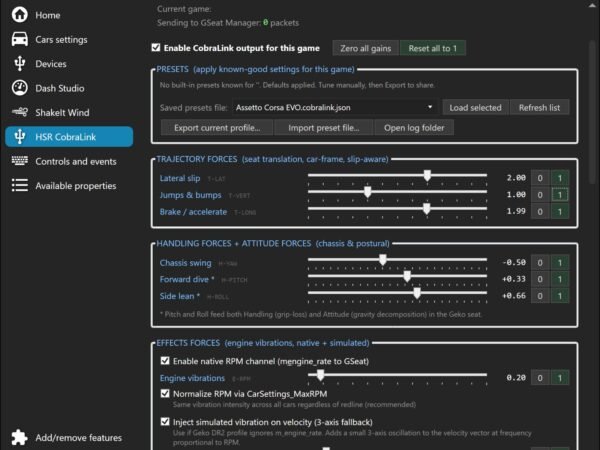The width and height of the screenshot is (600, 450).
Task: Open Controls and events page
Action: tap(76, 161)
